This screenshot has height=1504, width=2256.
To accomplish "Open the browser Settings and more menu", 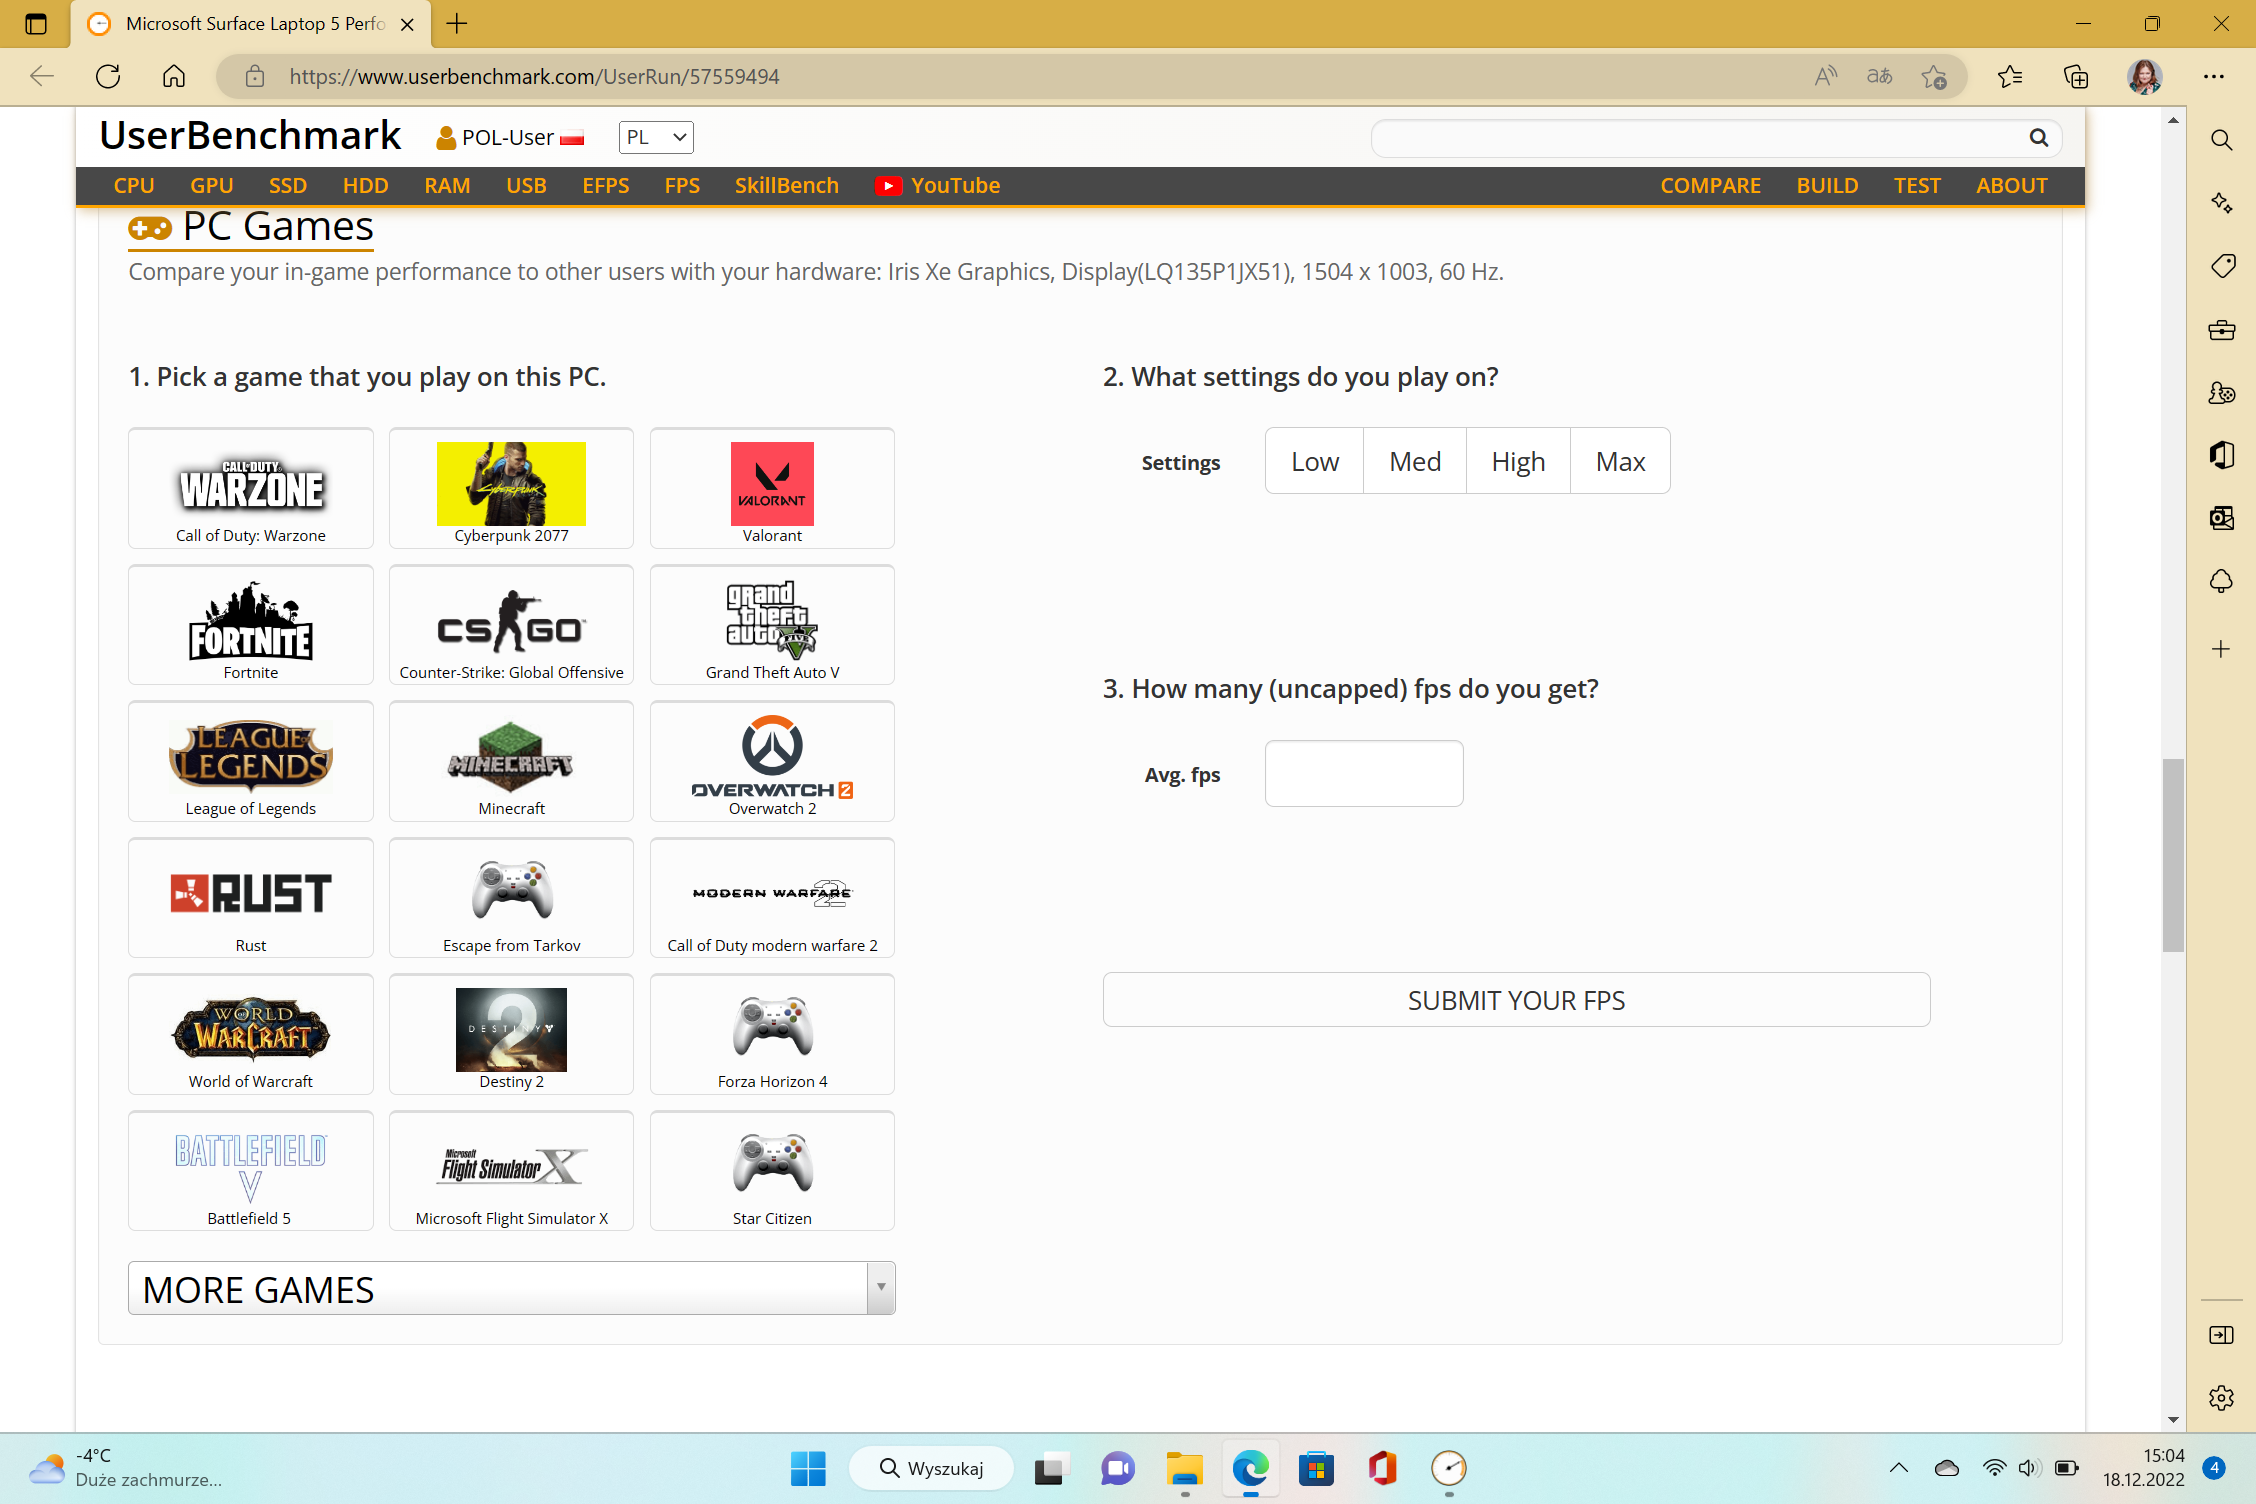I will [2214, 76].
